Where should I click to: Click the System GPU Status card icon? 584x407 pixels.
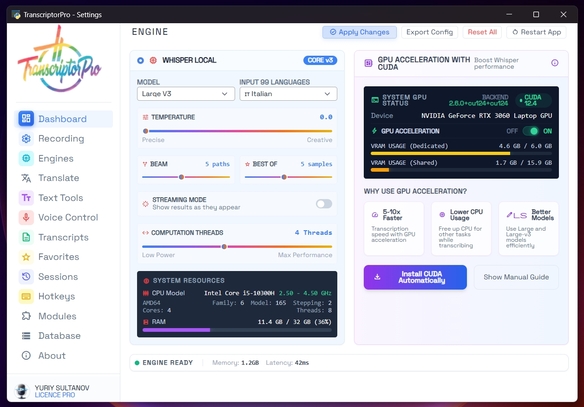[375, 100]
